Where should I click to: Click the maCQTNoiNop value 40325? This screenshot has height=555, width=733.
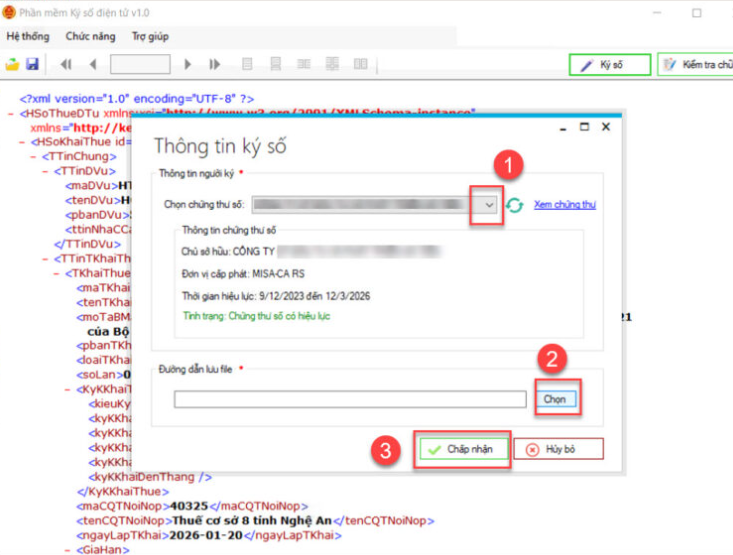(x=189, y=506)
